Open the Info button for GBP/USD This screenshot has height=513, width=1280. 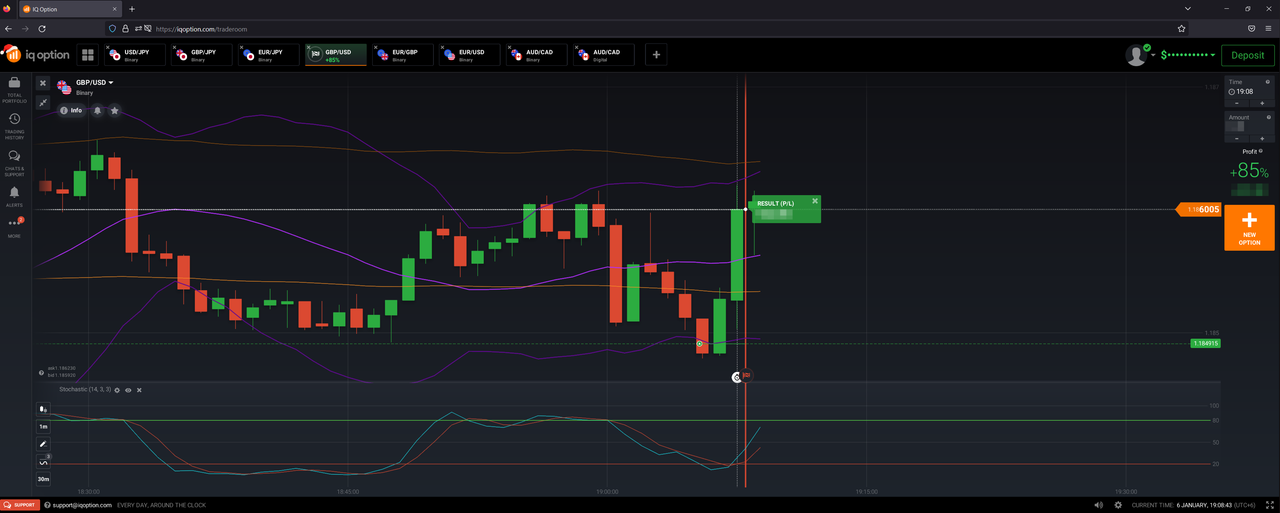click(x=71, y=110)
